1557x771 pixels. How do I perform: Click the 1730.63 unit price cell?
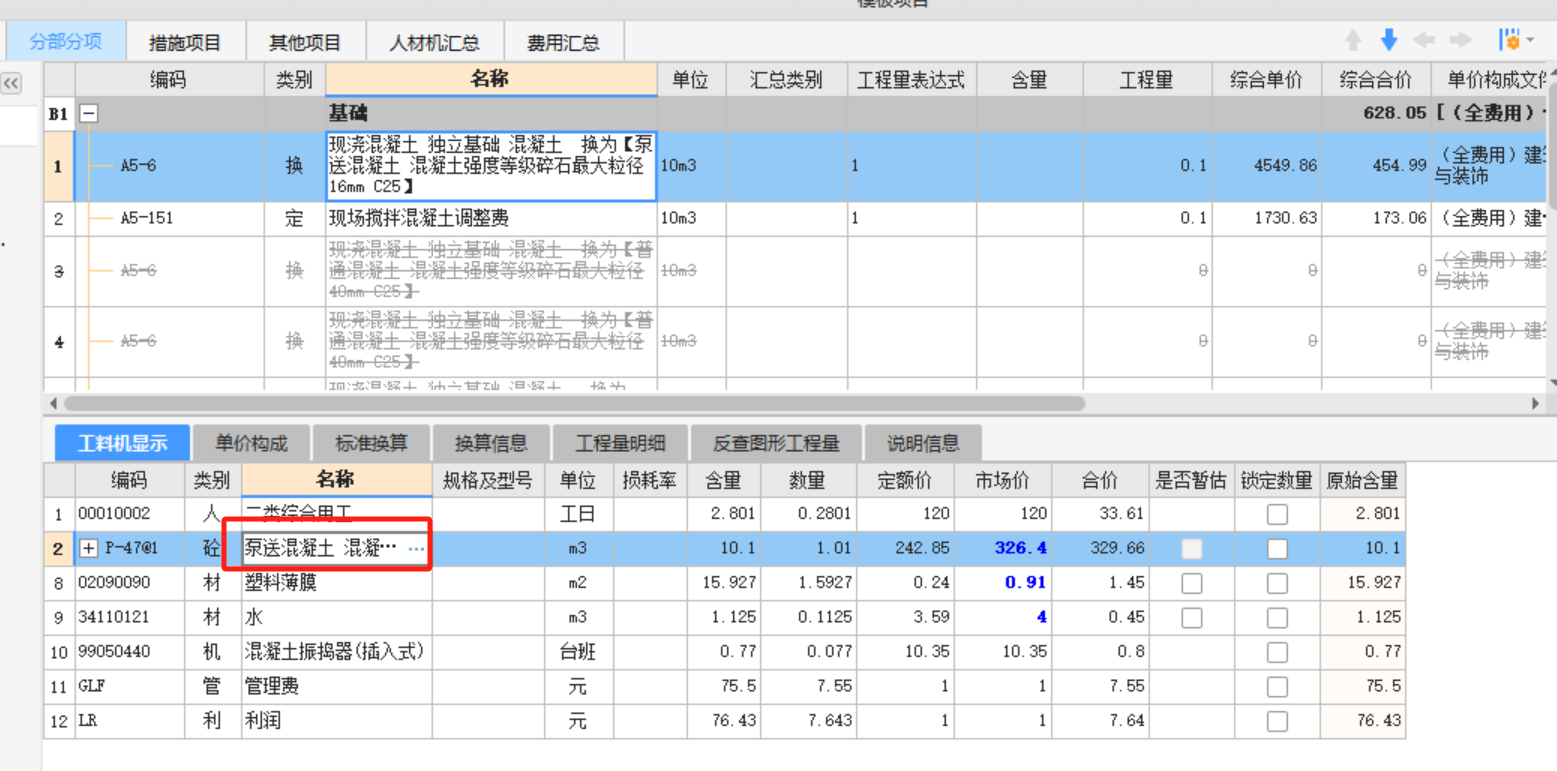[1267, 219]
